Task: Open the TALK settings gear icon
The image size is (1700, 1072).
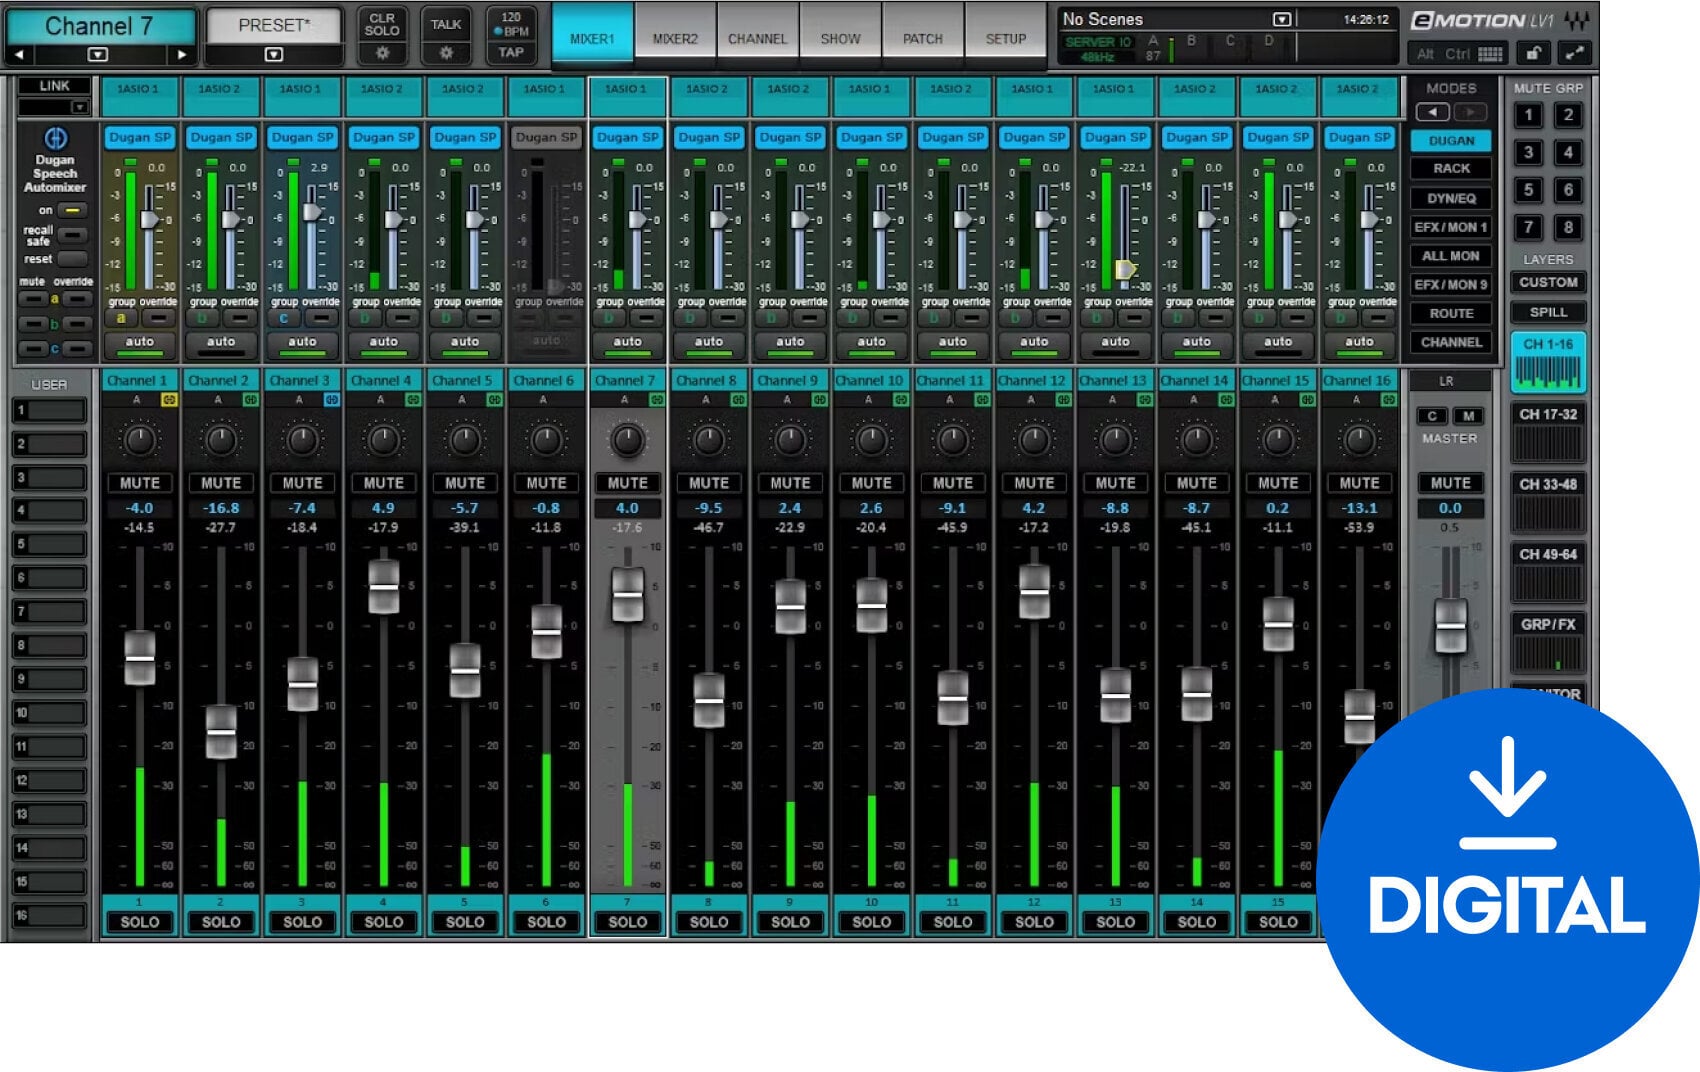Action: pos(446,54)
